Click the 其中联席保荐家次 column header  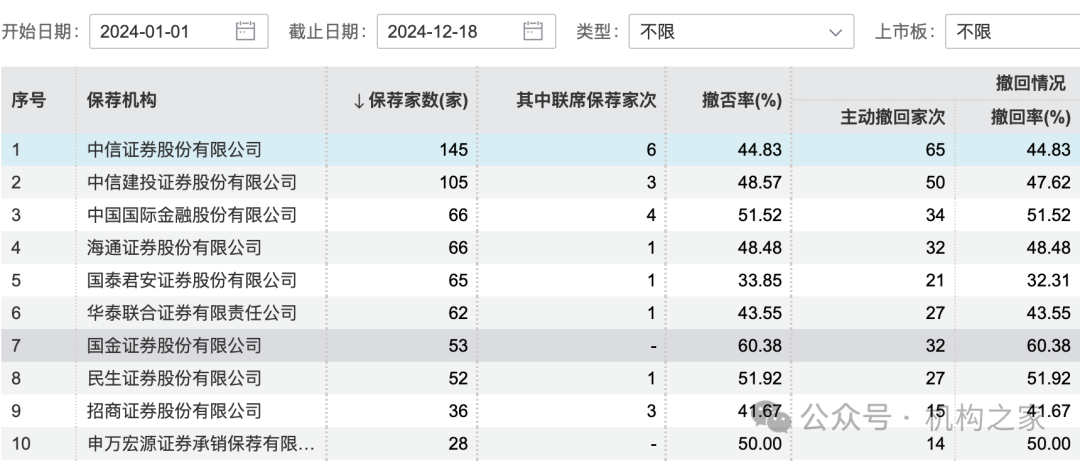[x=586, y=101]
